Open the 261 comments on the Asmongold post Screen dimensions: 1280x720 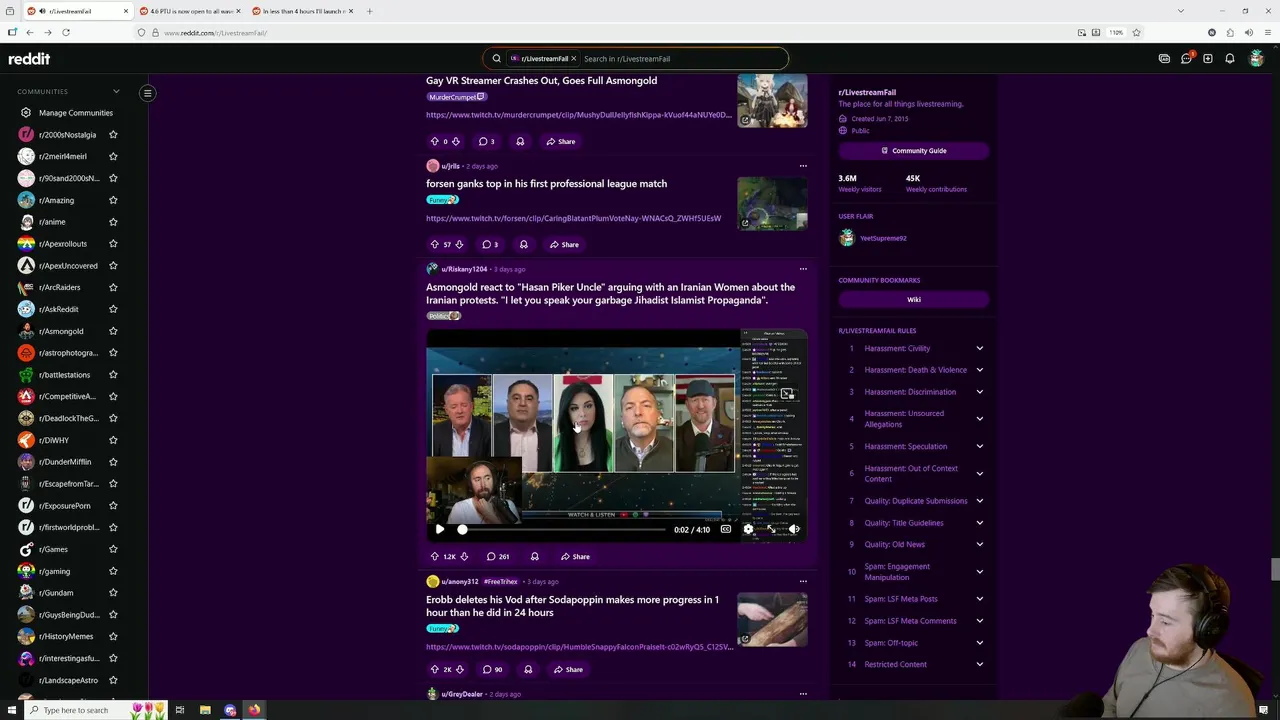click(498, 556)
